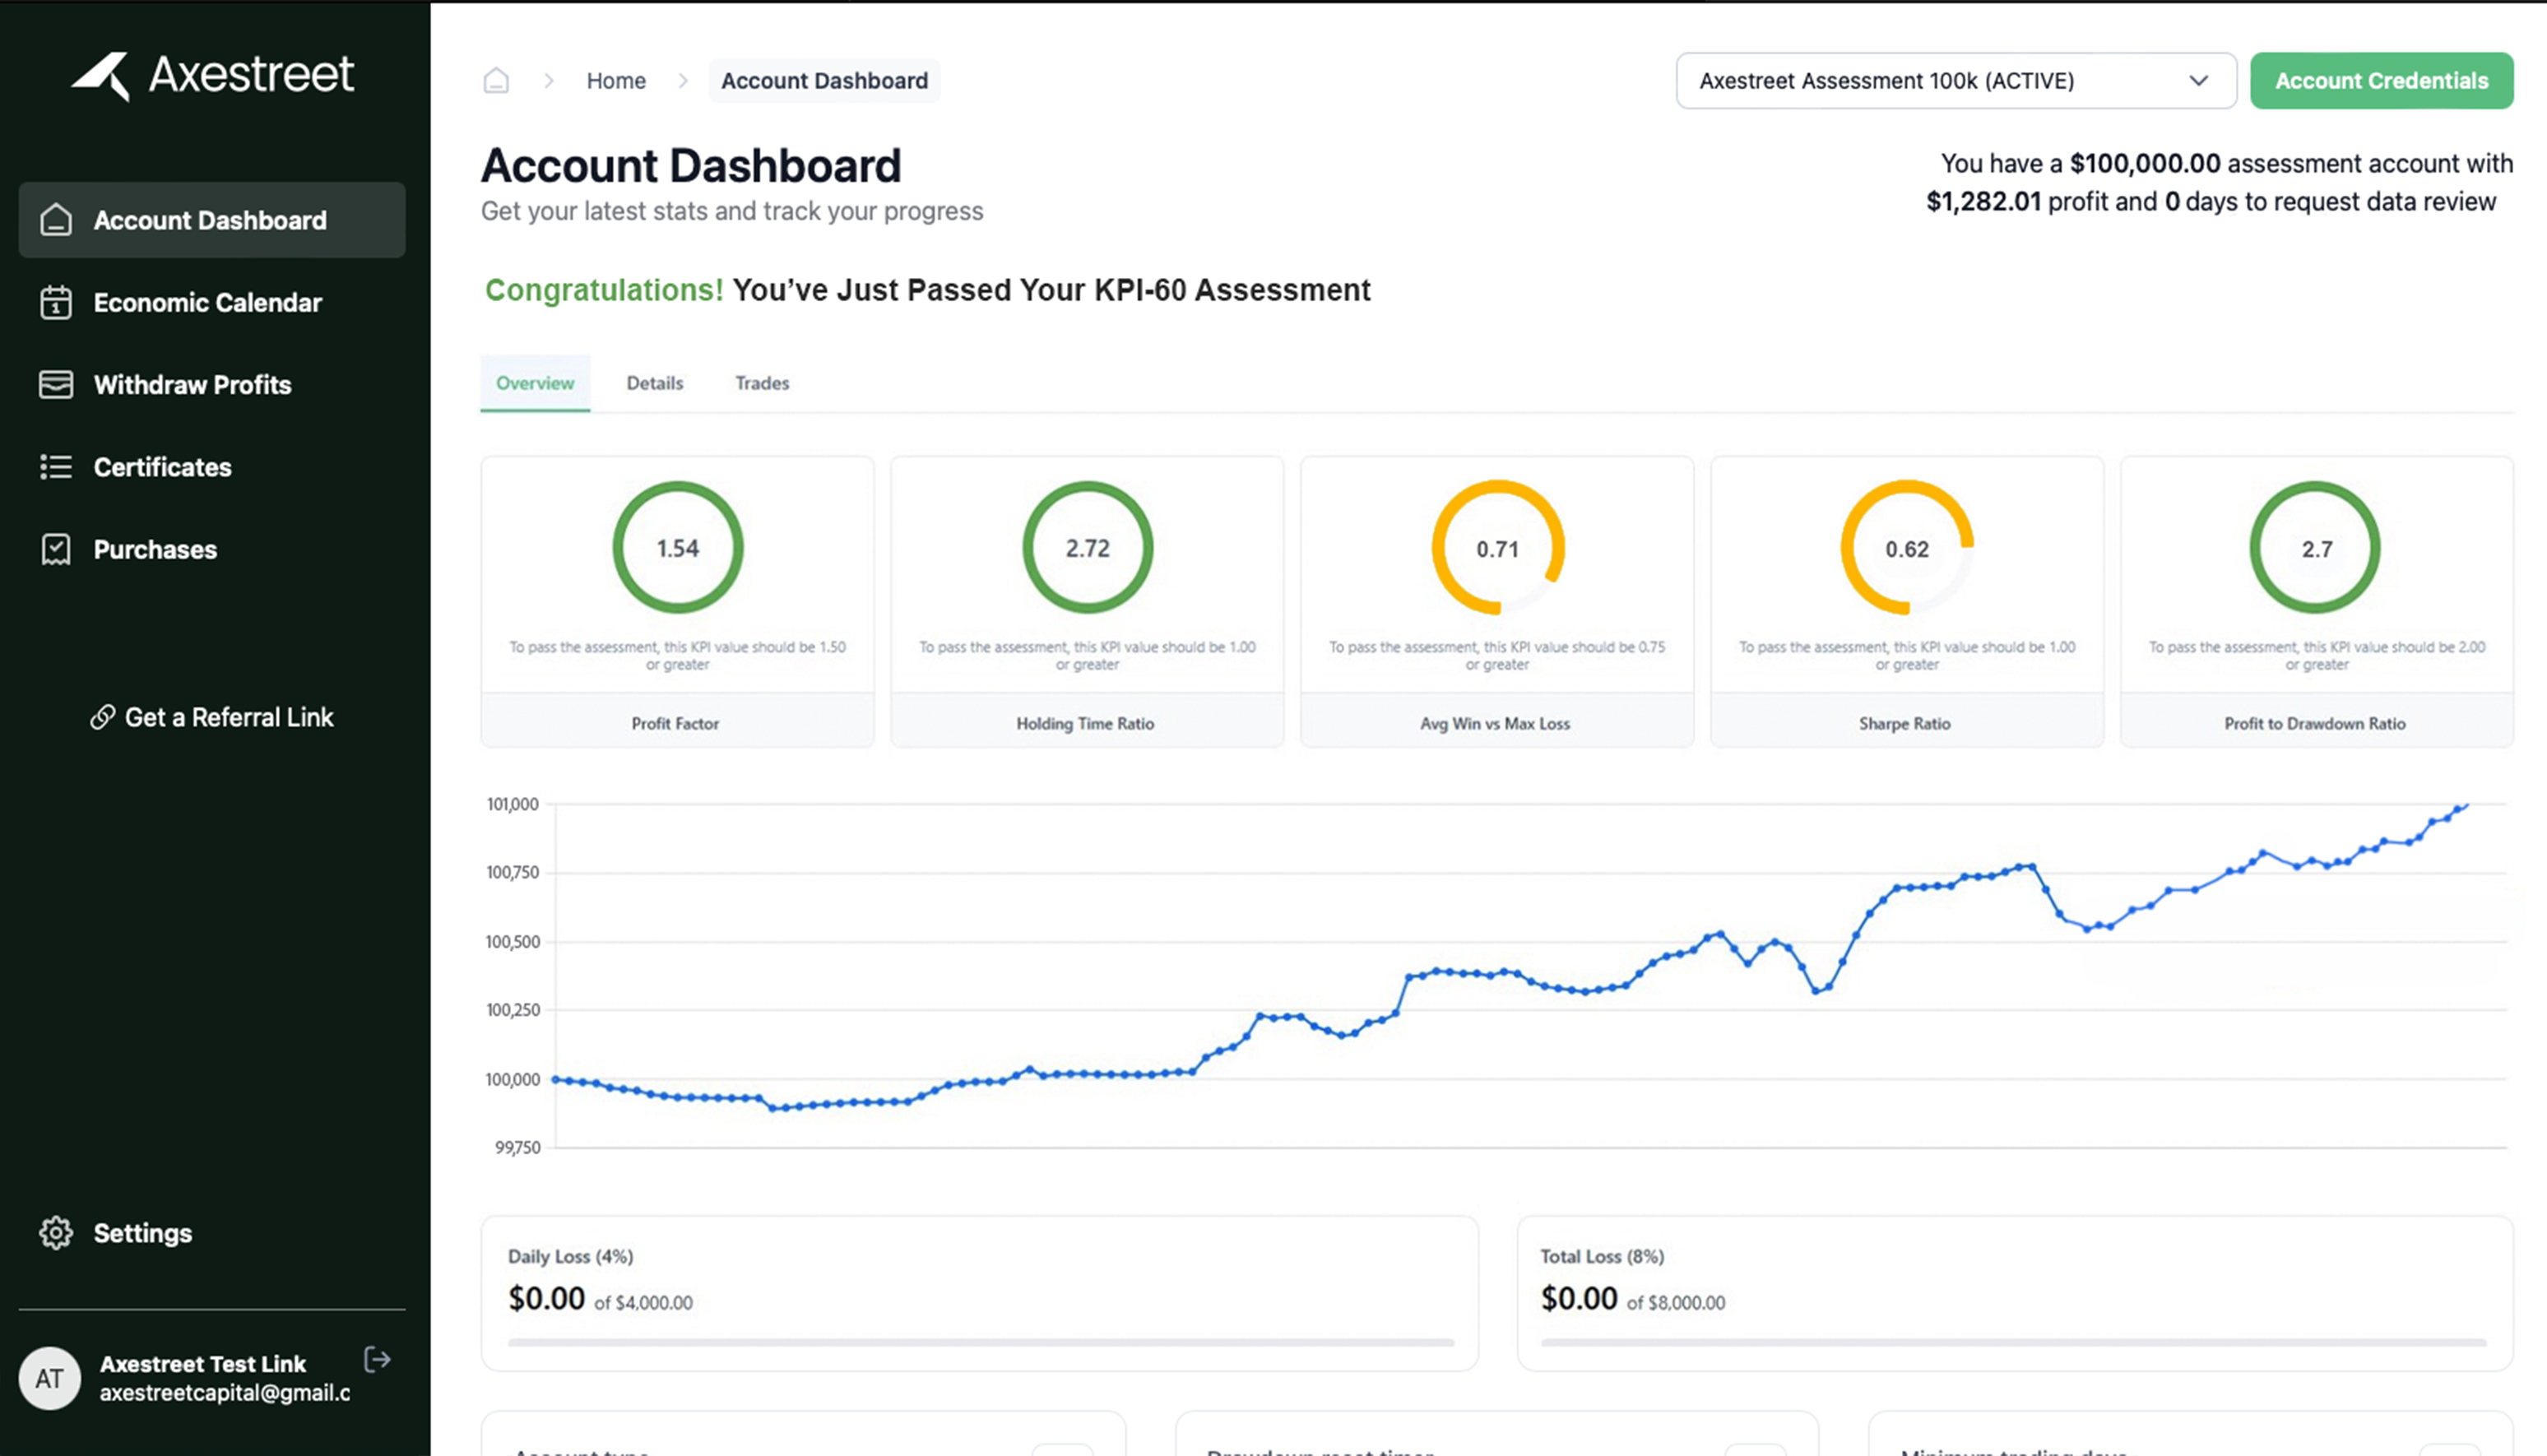Image resolution: width=2547 pixels, height=1456 pixels.
Task: Switch to the Details tab
Action: tap(654, 383)
